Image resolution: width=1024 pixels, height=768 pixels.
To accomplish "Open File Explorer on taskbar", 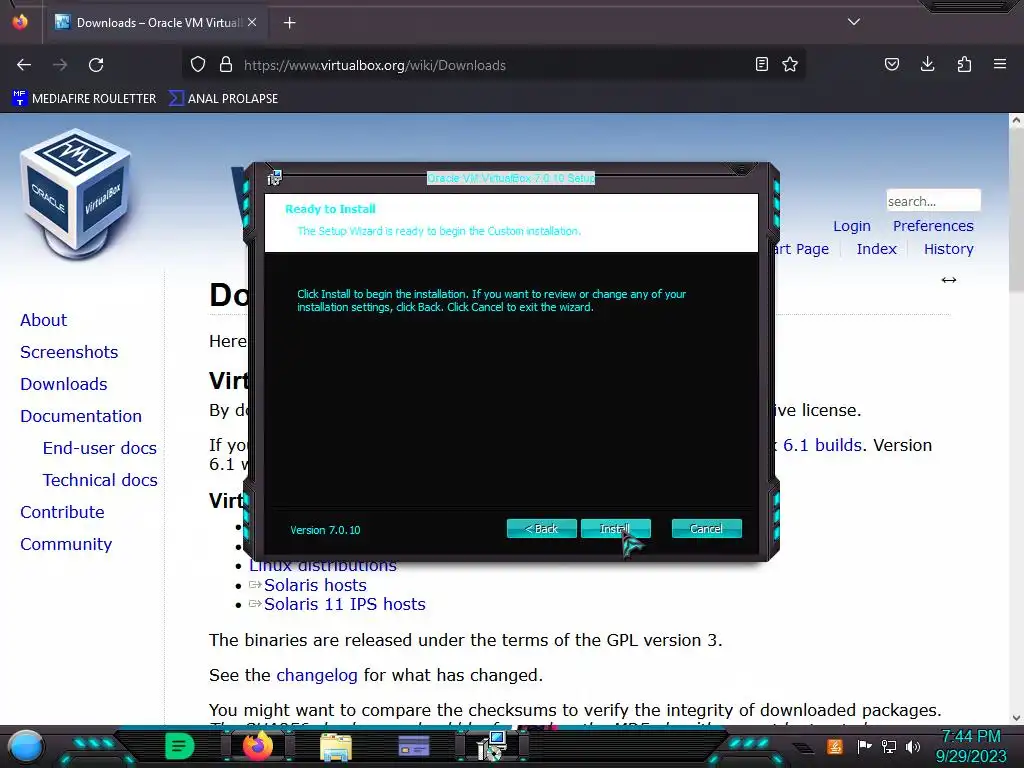I will tap(336, 746).
